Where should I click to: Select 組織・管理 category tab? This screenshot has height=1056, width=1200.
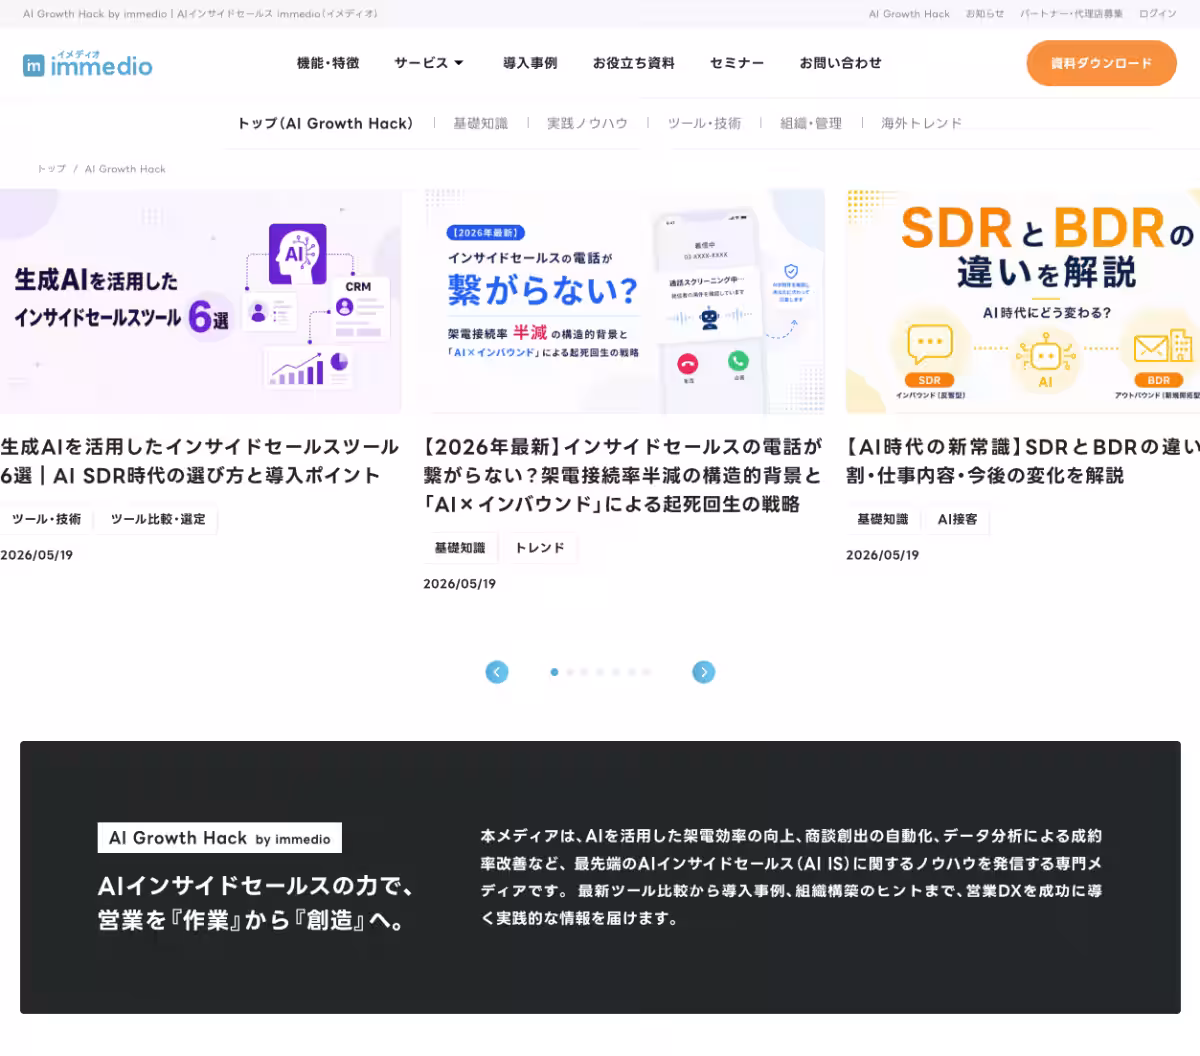click(x=811, y=123)
